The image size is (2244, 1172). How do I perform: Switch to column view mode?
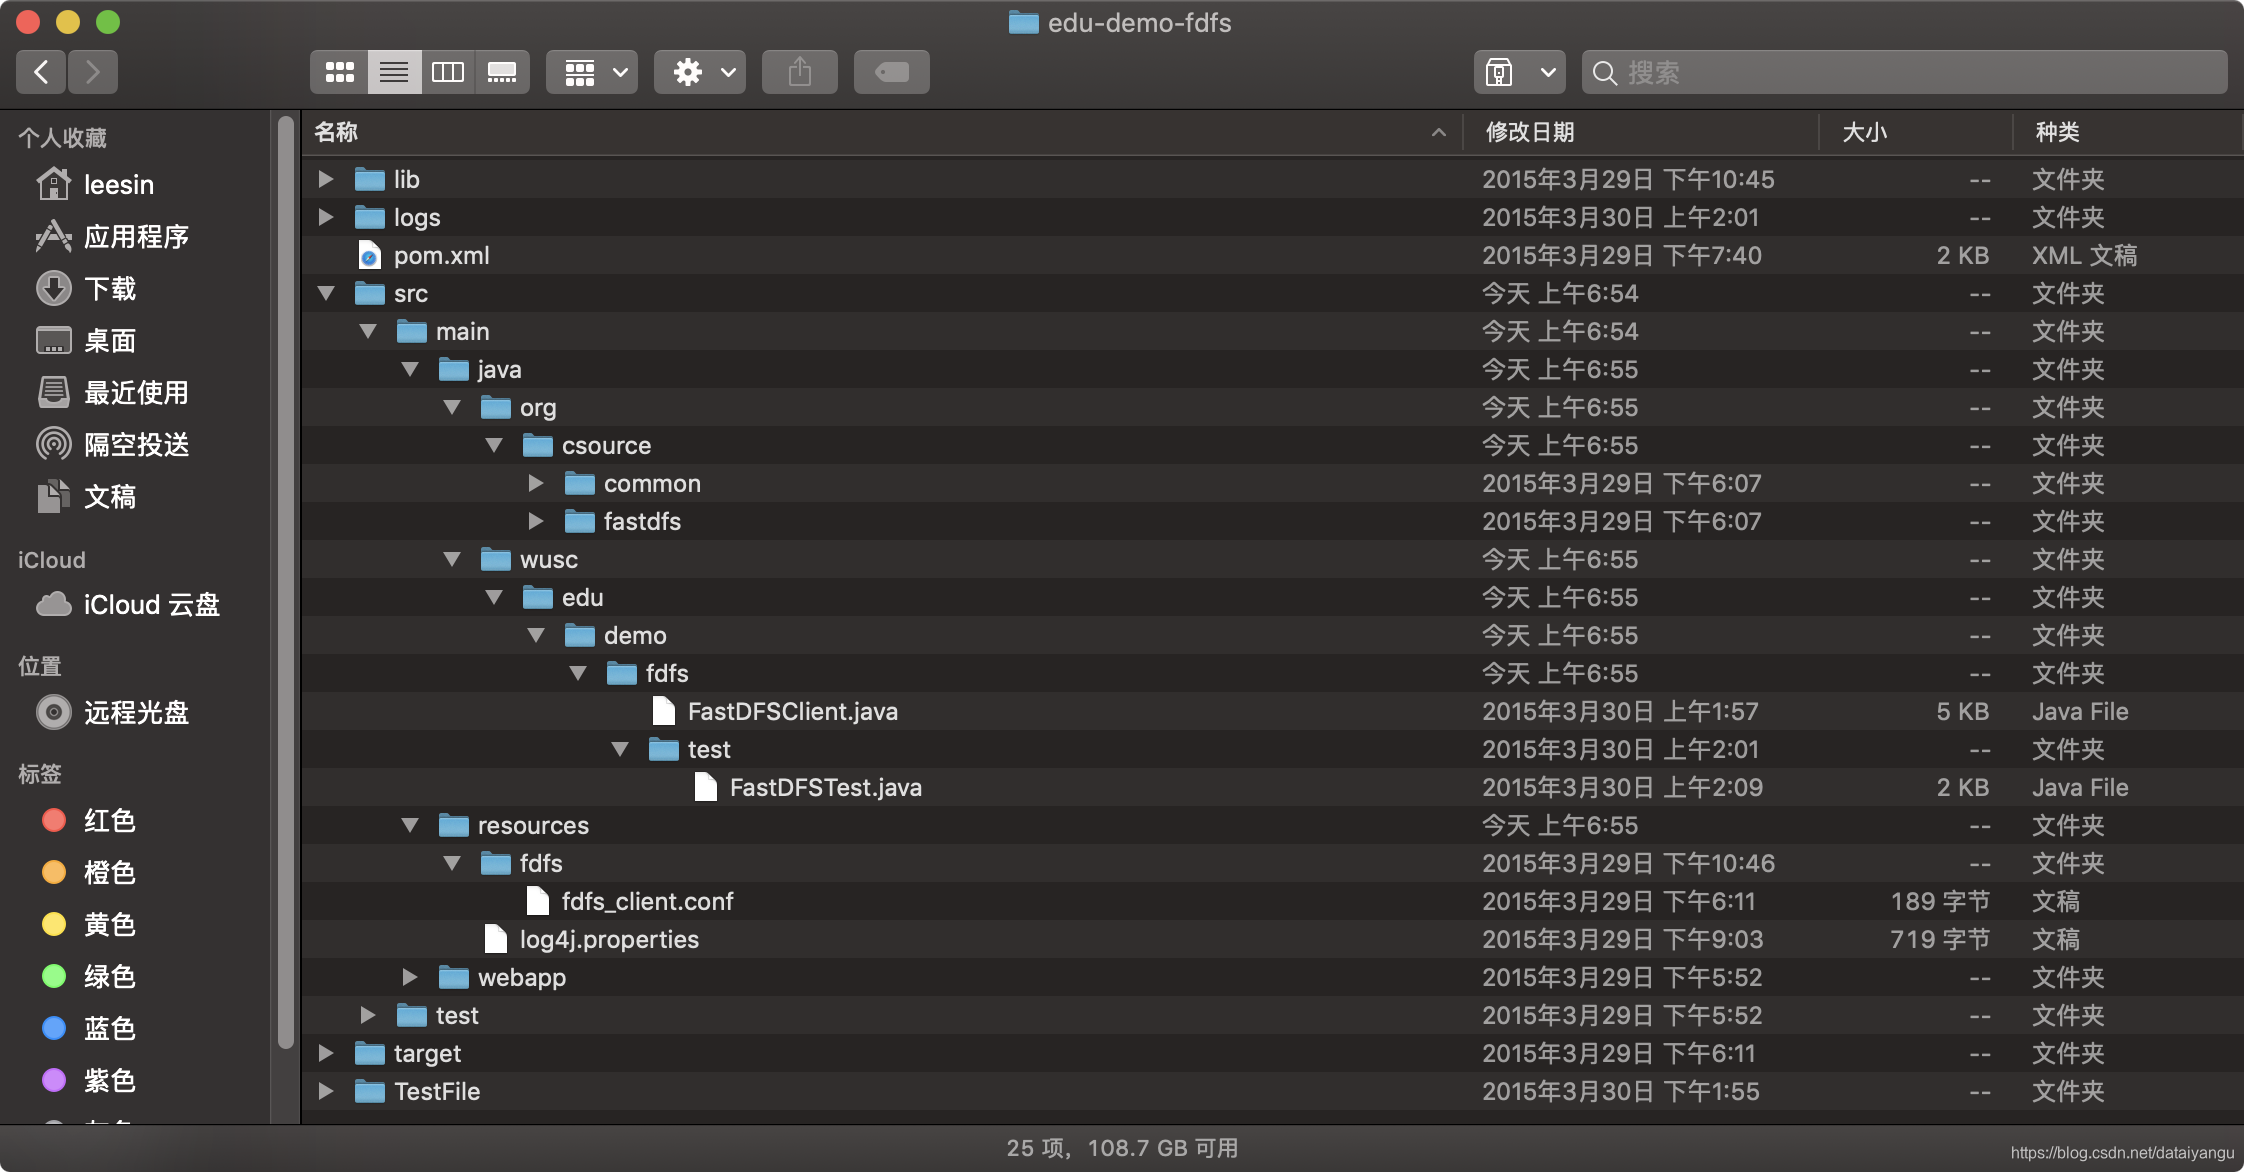click(x=447, y=72)
